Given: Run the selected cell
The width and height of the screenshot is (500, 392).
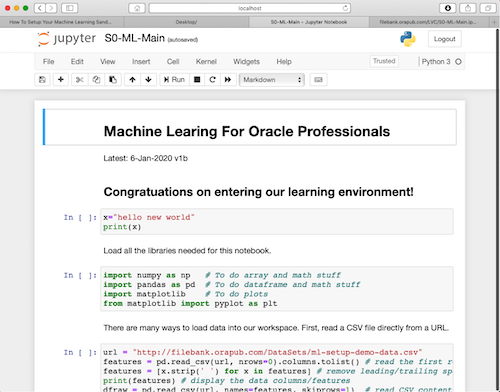Looking at the screenshot, I should tap(174, 80).
